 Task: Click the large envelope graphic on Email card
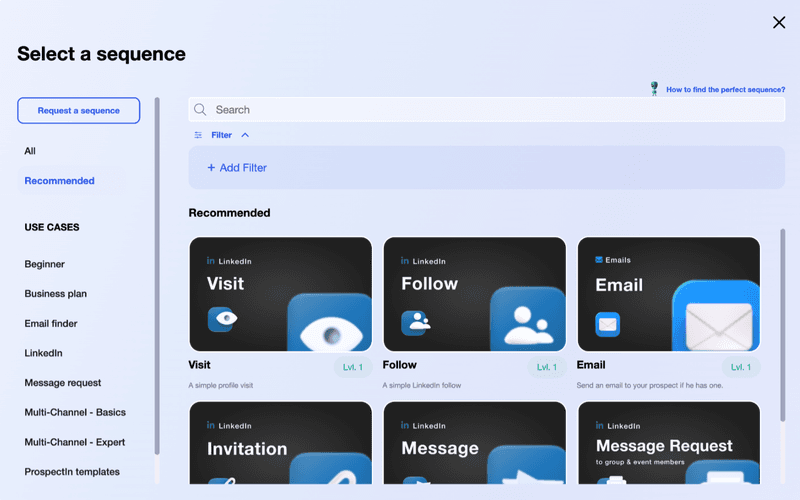(717, 316)
